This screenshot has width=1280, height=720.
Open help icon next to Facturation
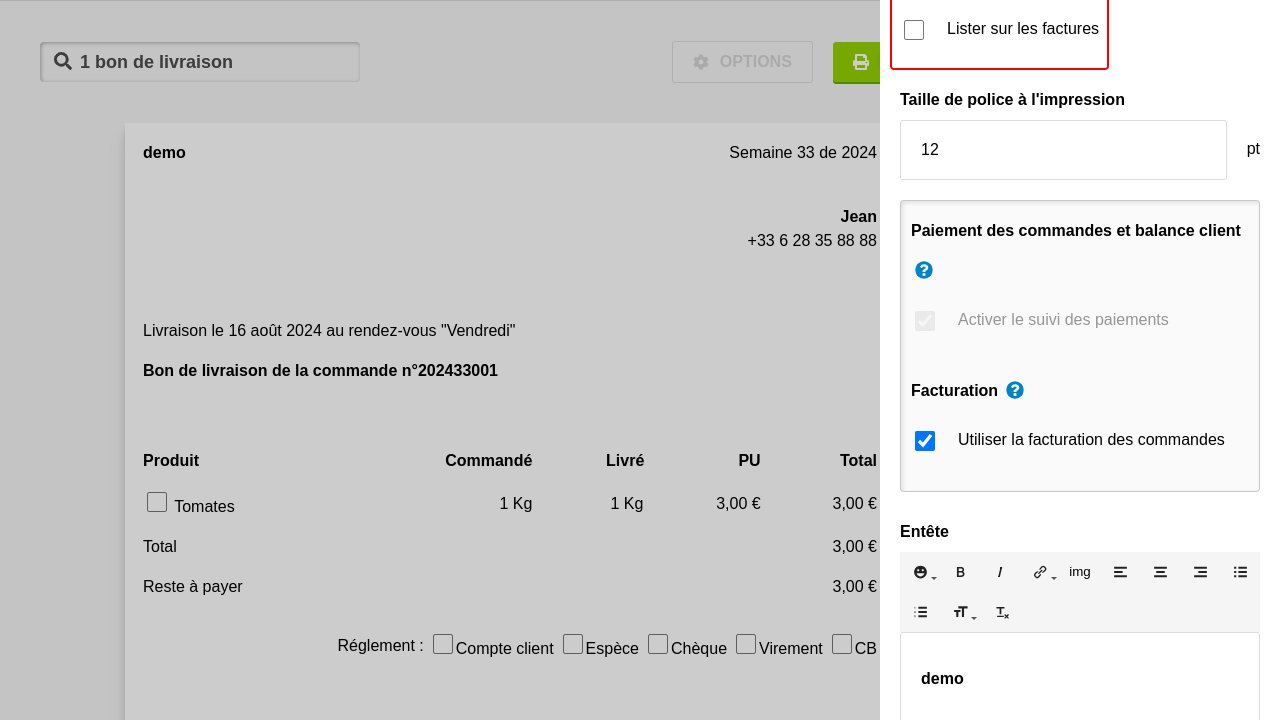pyautogui.click(x=1015, y=390)
